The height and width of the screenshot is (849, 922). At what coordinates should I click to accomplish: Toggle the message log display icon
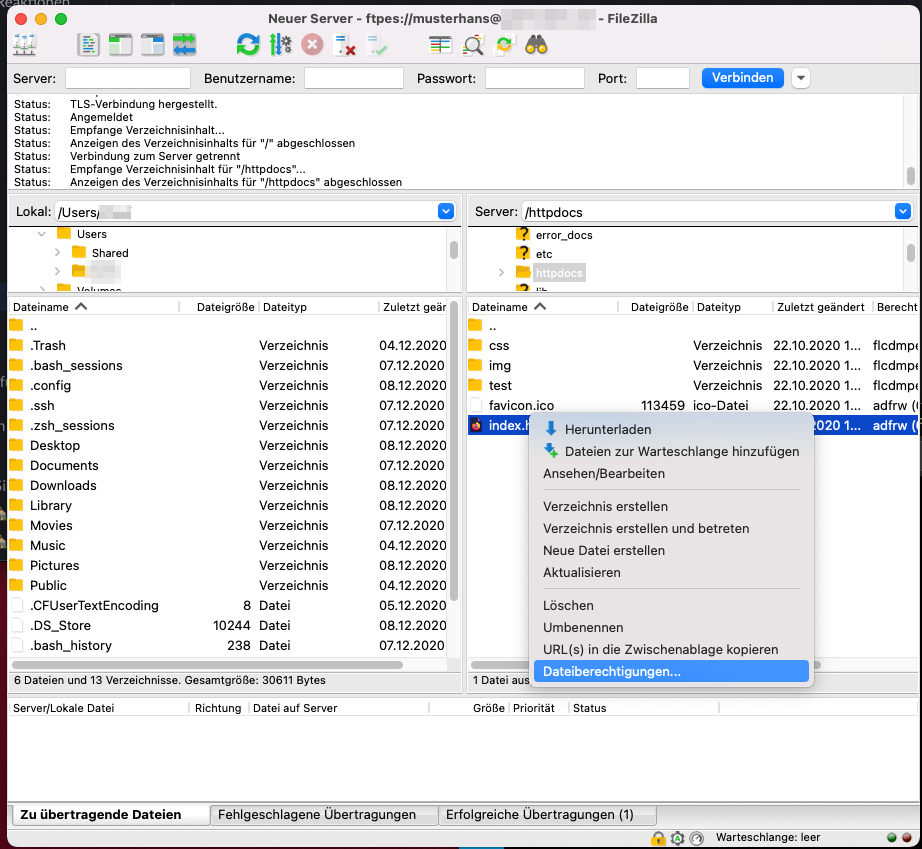click(x=89, y=45)
